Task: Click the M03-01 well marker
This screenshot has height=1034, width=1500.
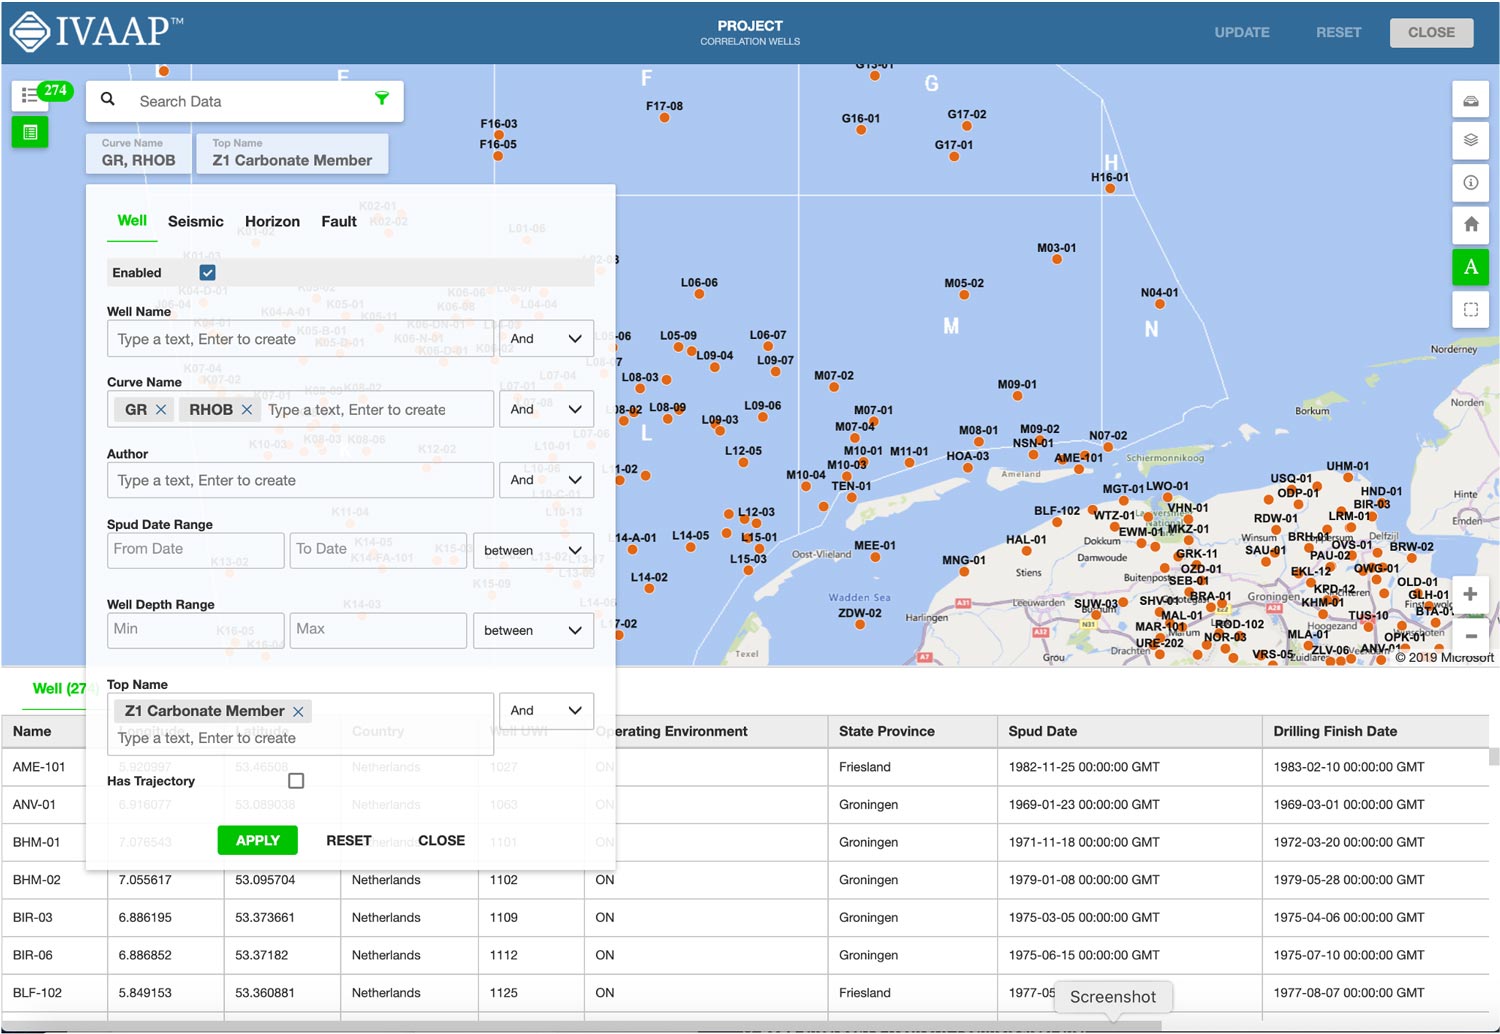Action: pos(1057,261)
